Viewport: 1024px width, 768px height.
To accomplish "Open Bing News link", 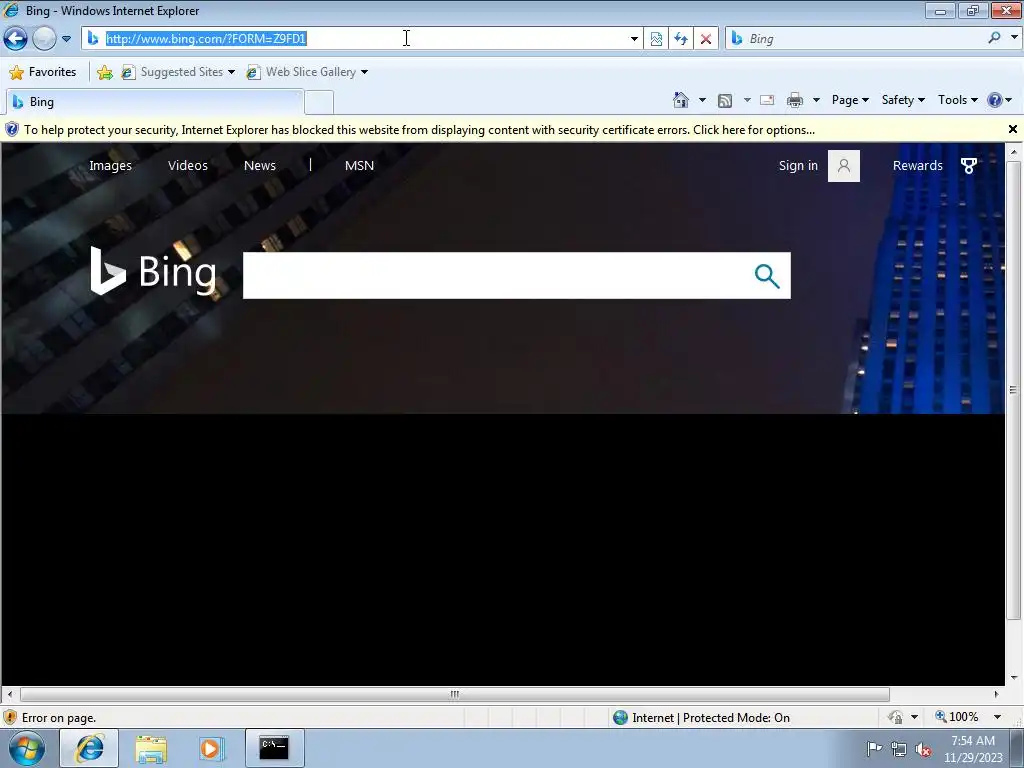I will (260, 165).
